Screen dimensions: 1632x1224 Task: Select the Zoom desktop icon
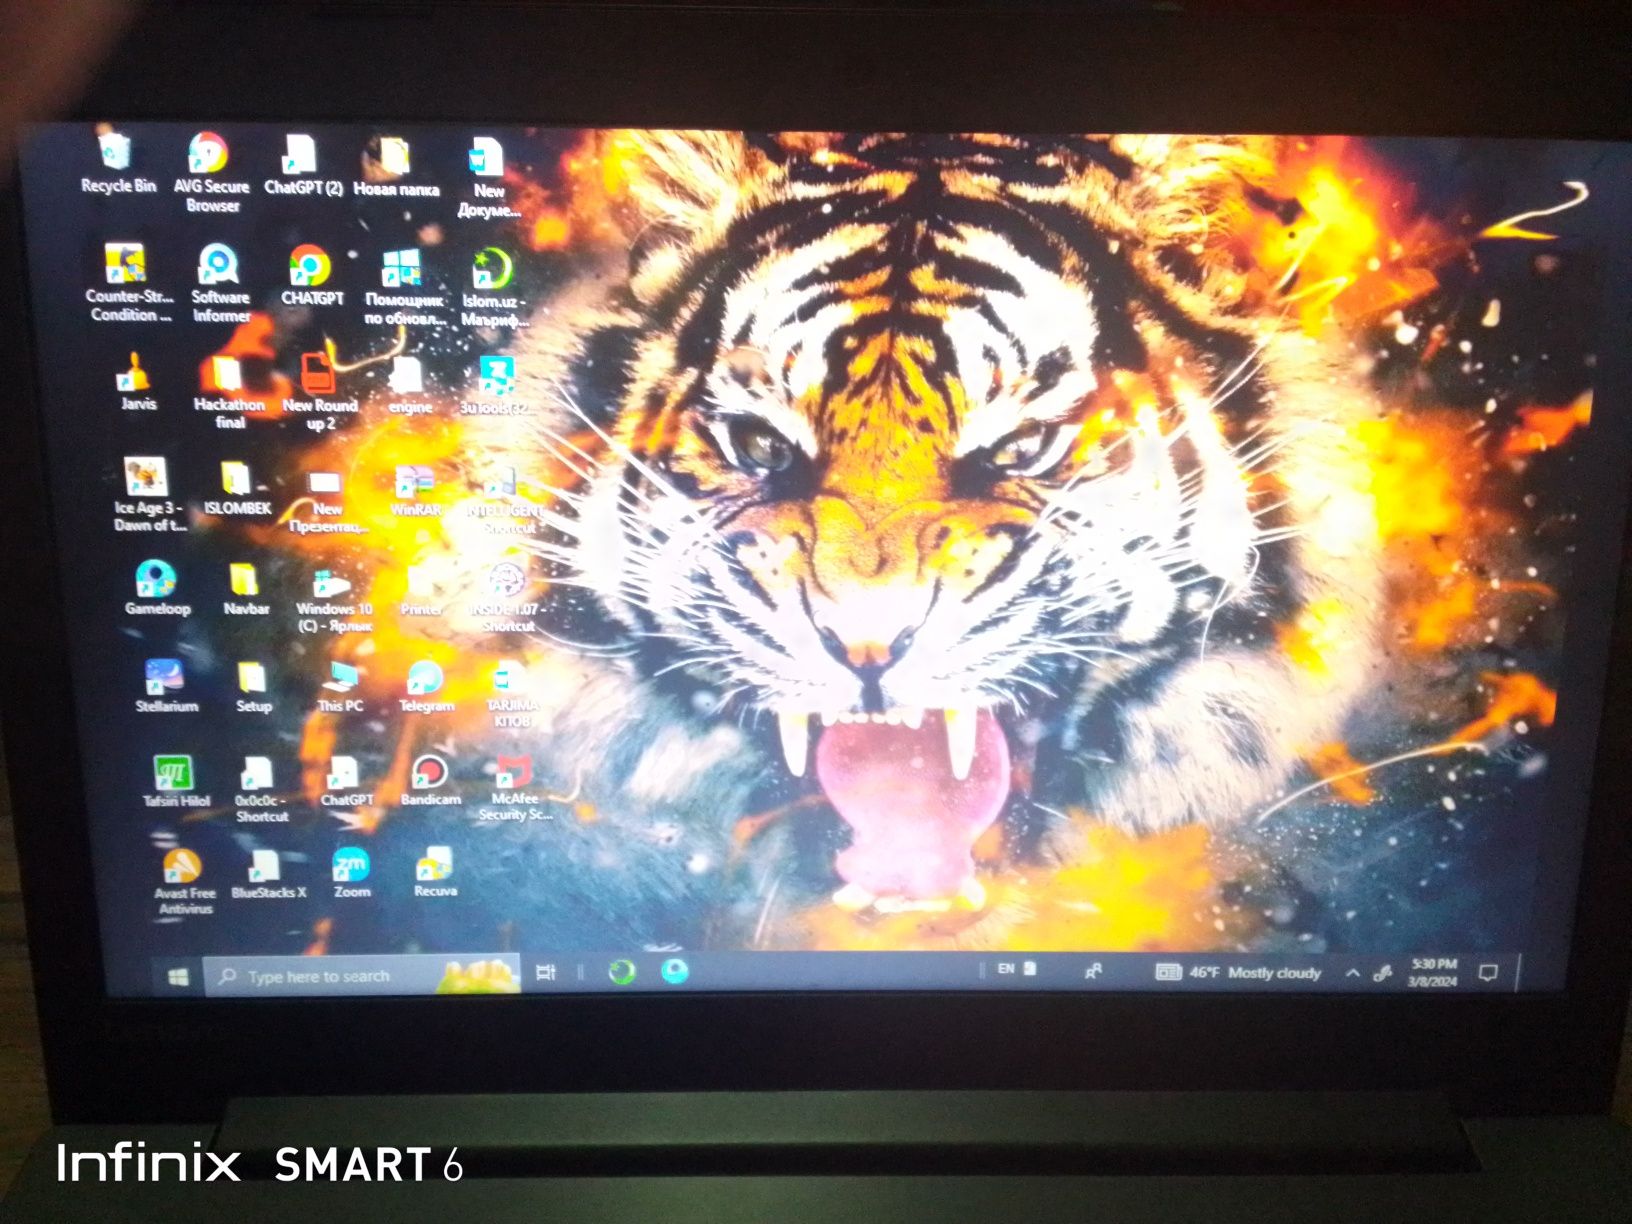tap(351, 872)
